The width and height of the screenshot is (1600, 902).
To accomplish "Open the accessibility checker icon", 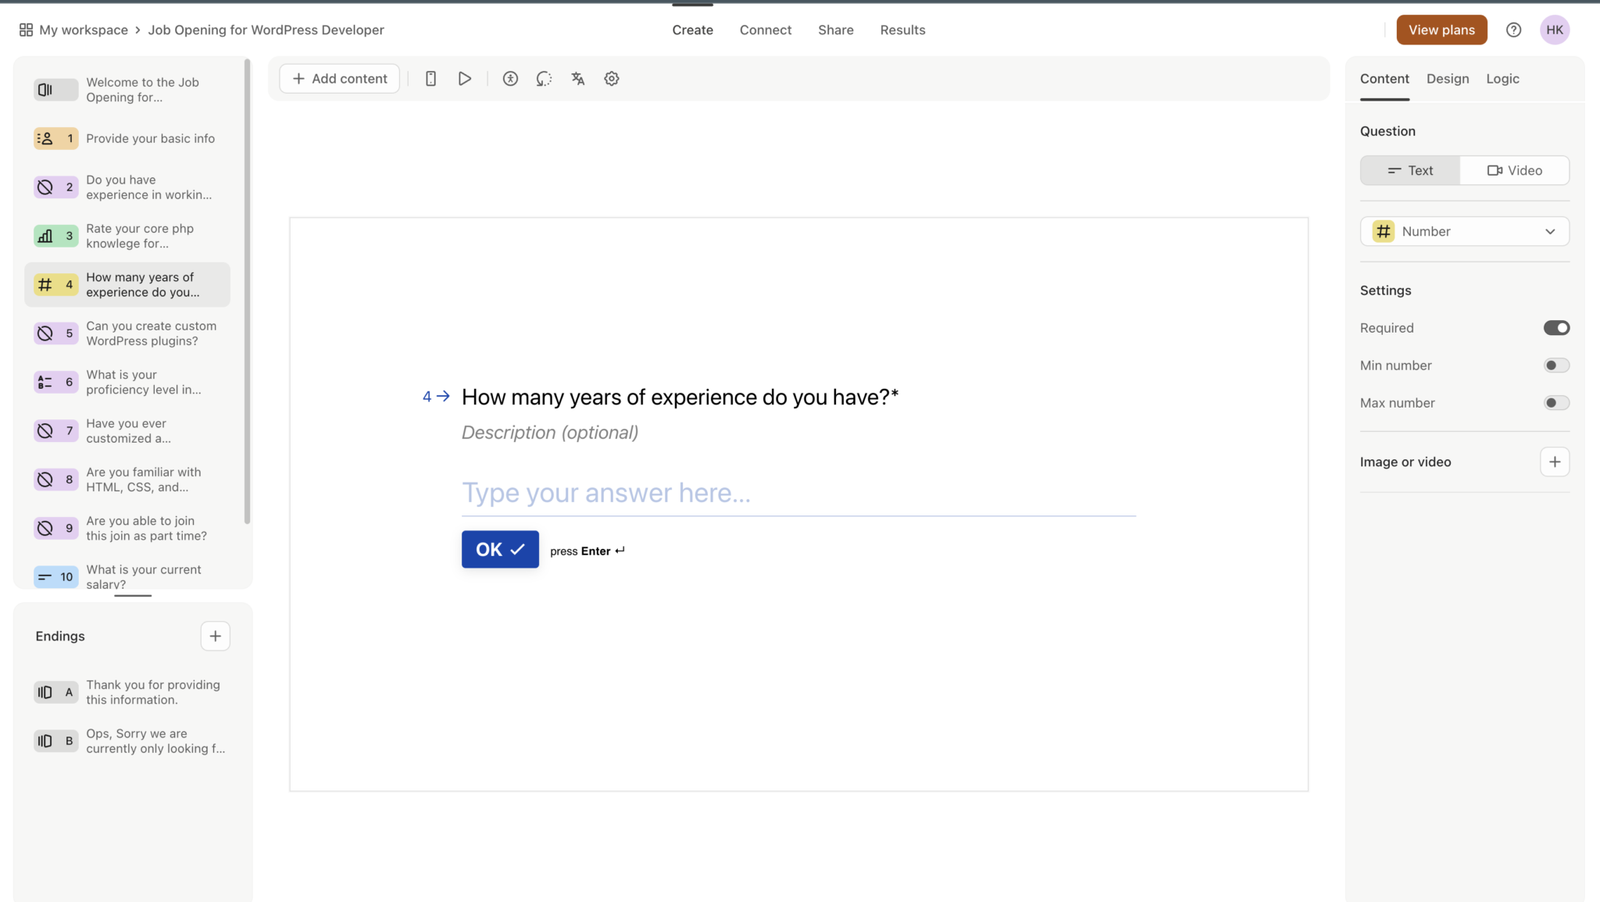I will coord(510,78).
